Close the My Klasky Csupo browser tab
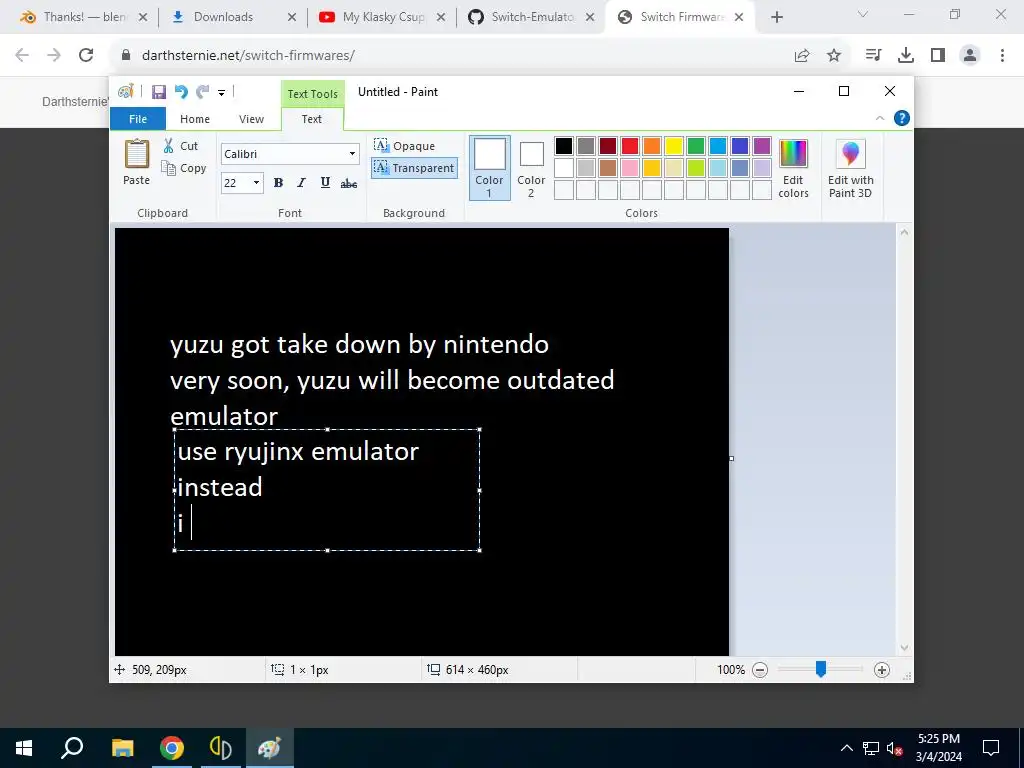This screenshot has height=768, width=1024. pyautogui.click(x=441, y=18)
